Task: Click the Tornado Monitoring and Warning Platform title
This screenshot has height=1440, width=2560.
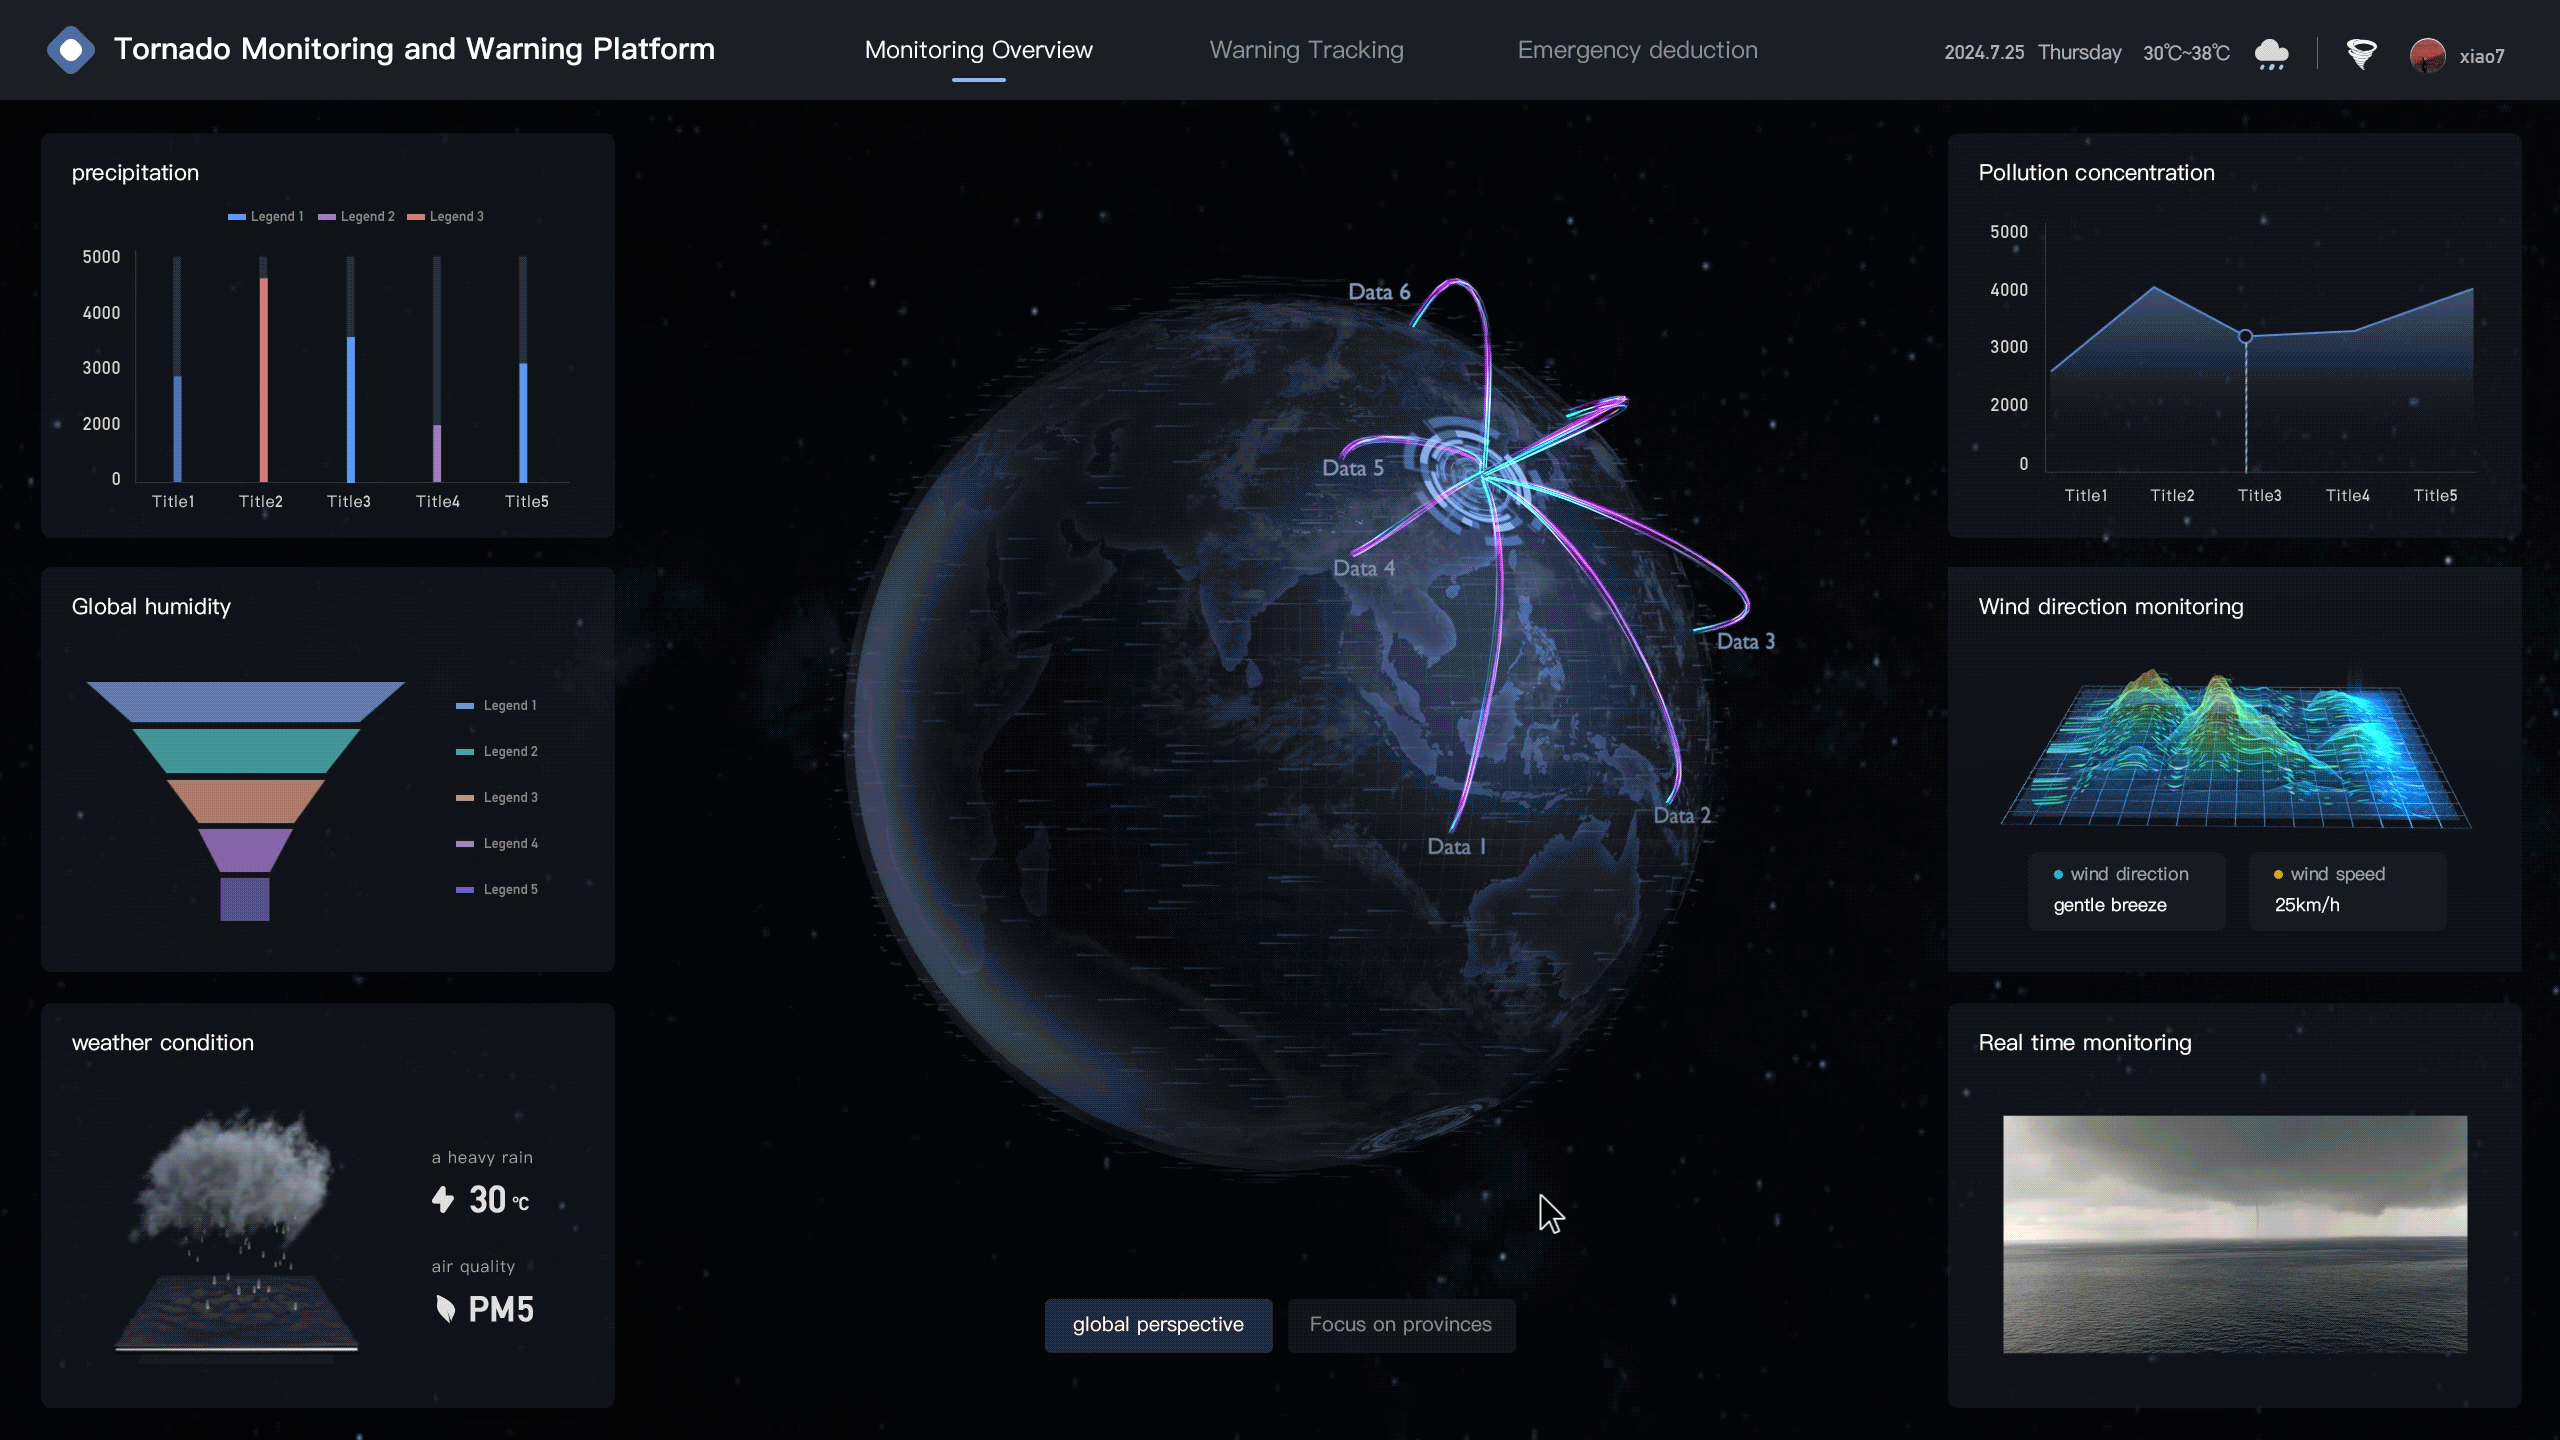Action: (414, 49)
